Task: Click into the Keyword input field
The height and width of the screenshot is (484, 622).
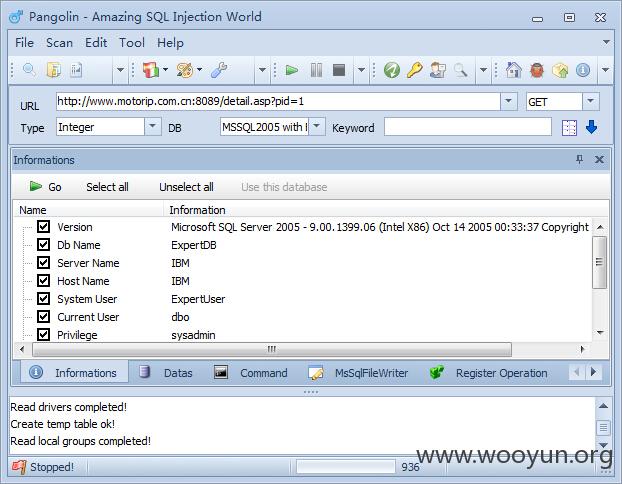Action: click(x=468, y=127)
